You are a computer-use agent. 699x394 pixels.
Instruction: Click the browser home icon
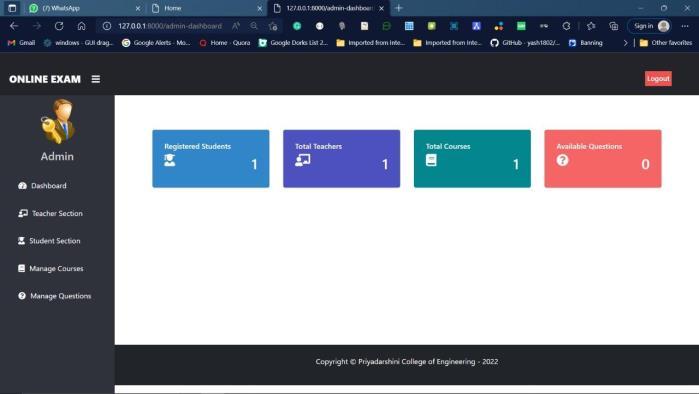(x=81, y=26)
